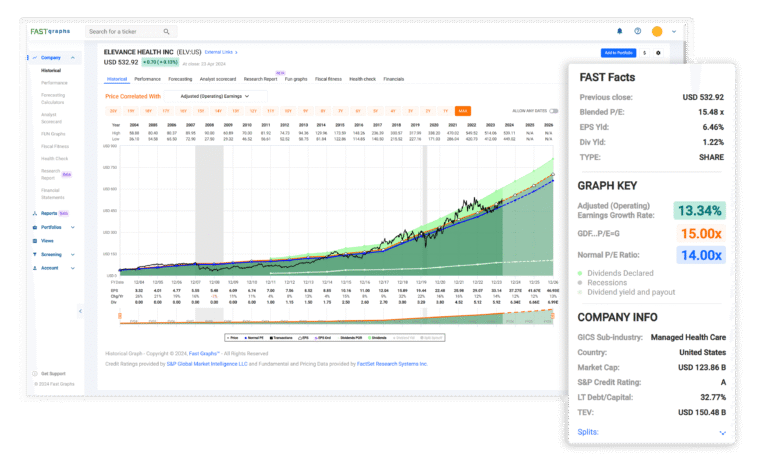Switch to the Fiscal fitness tab

[328, 79]
